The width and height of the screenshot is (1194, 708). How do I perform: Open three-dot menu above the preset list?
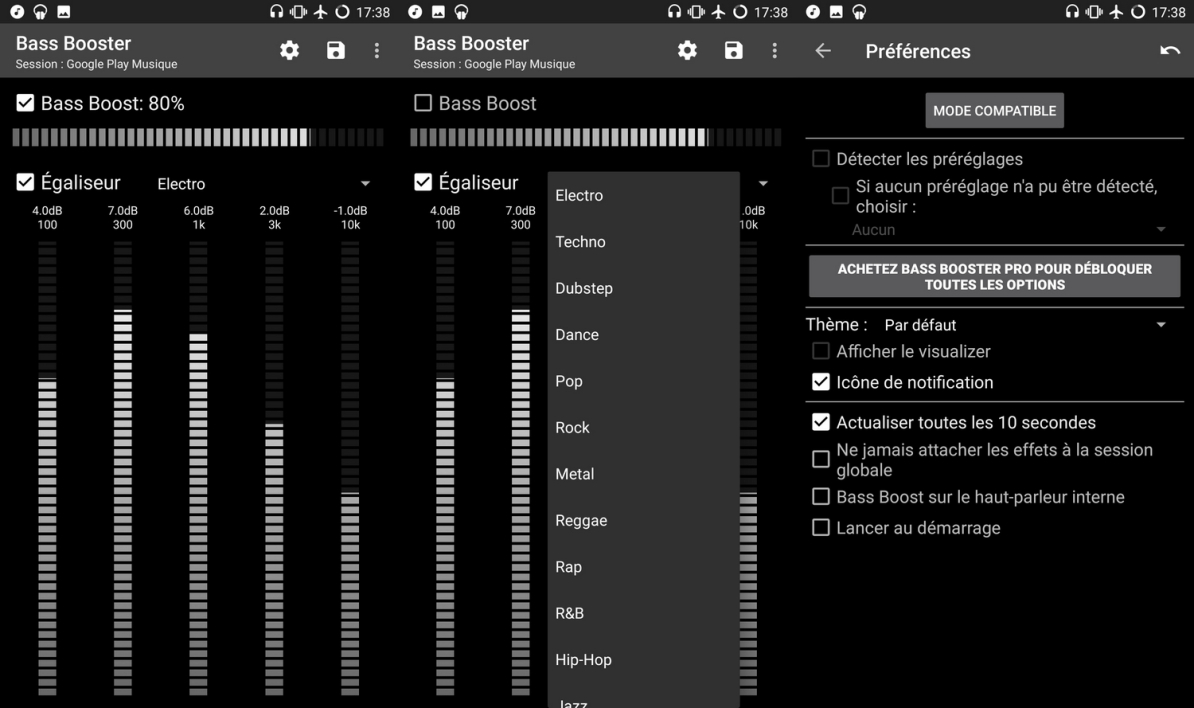tap(774, 51)
